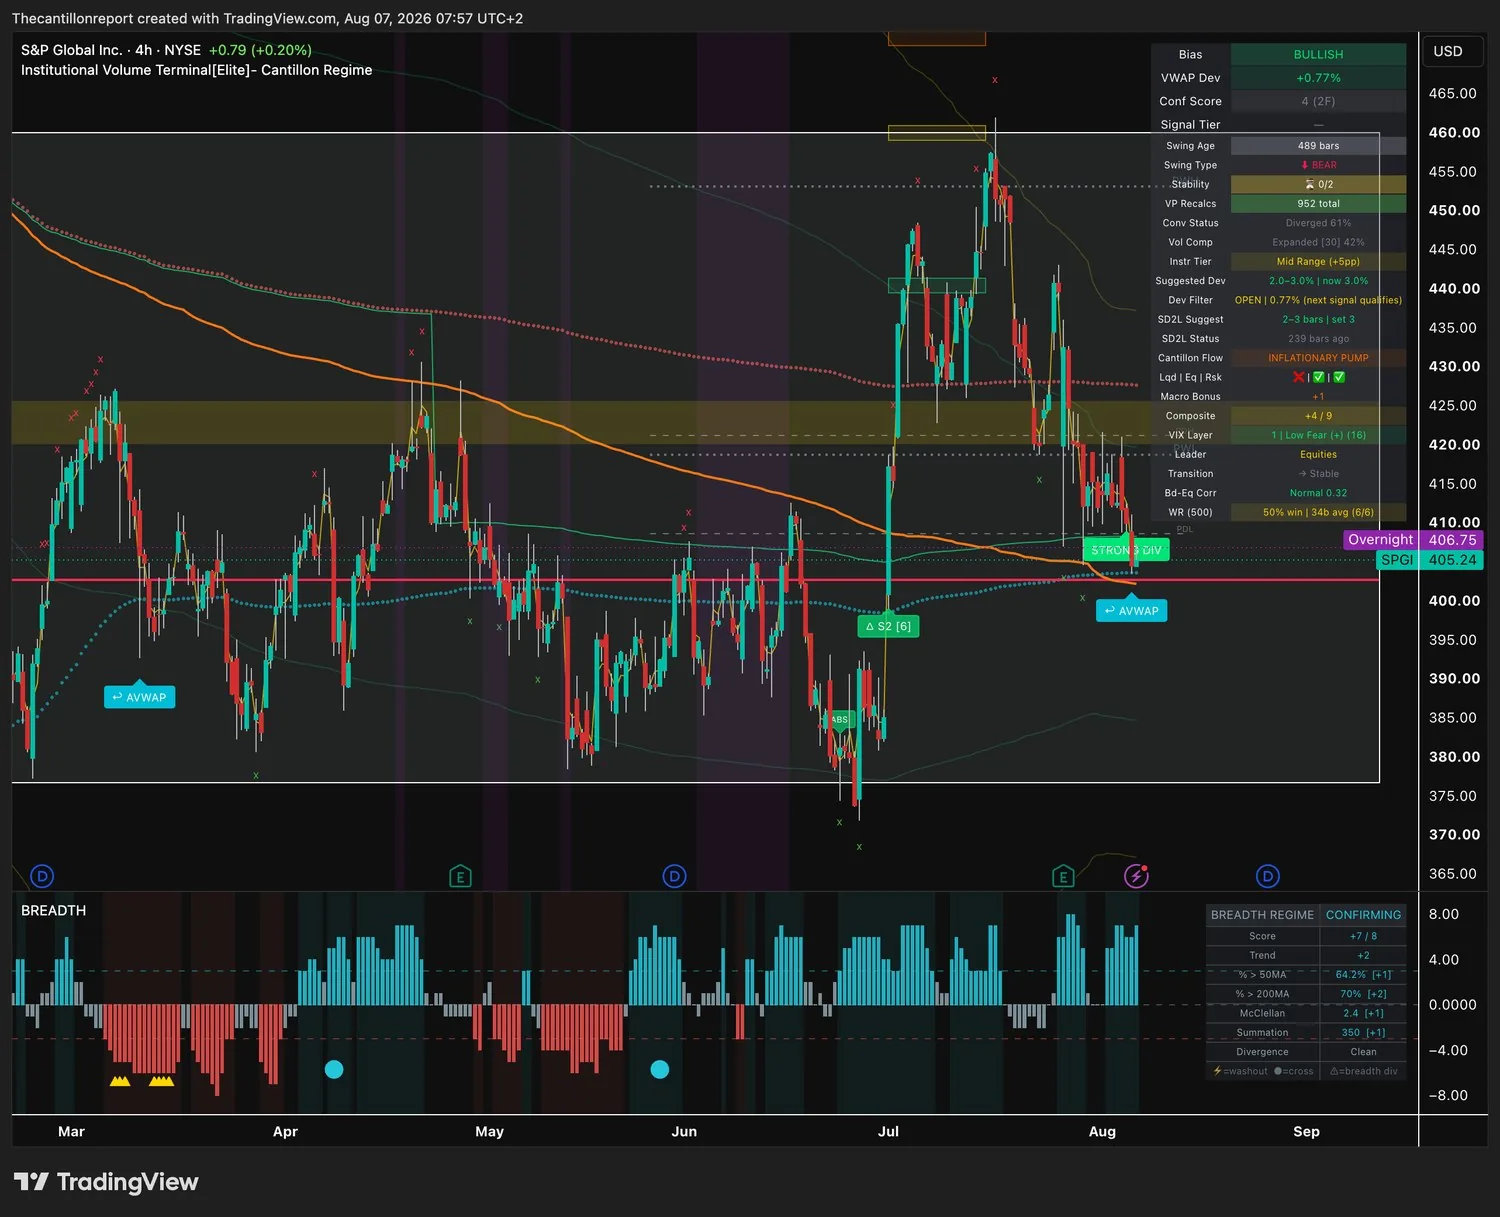
Task: Click the AVWAP label near August
Action: (x=1132, y=611)
